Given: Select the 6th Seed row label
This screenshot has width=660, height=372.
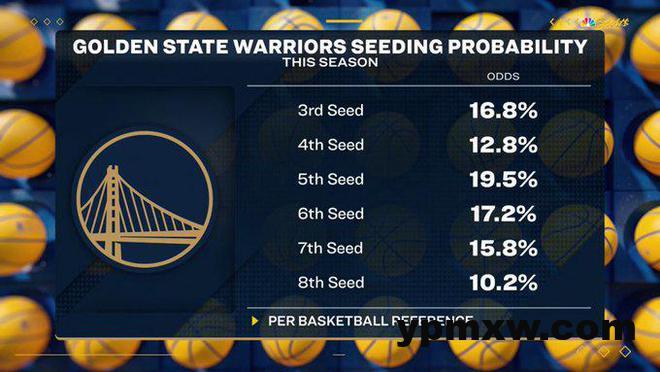Looking at the screenshot, I should point(330,214).
